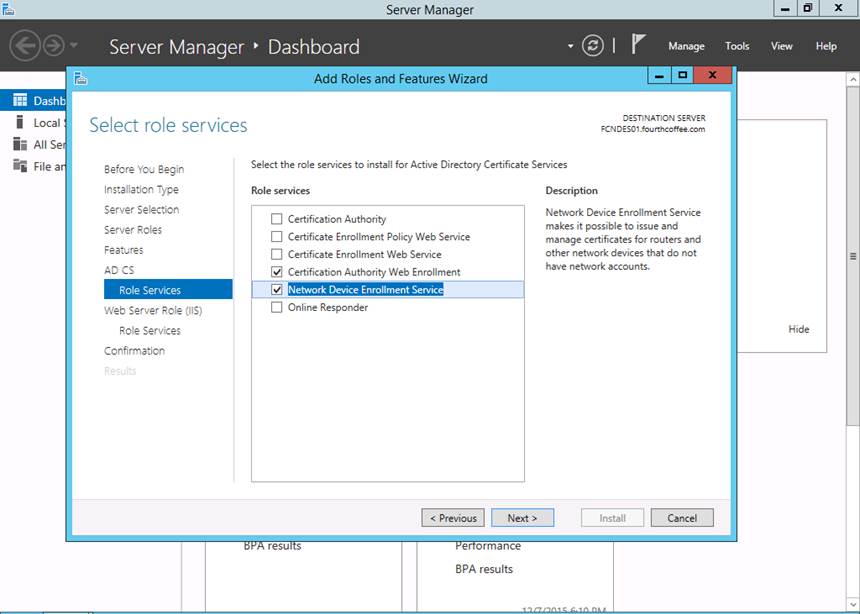Viewport: 860px width, 614px height.
Task: Open the Tools menu
Action: (737, 46)
